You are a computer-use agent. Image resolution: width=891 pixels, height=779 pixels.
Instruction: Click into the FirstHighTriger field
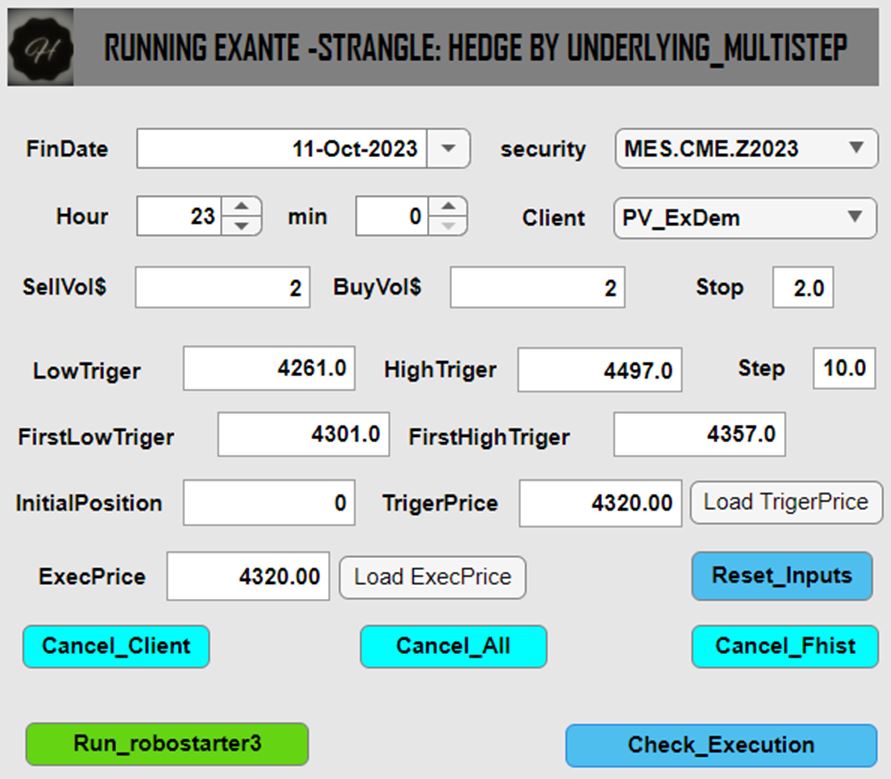(699, 435)
